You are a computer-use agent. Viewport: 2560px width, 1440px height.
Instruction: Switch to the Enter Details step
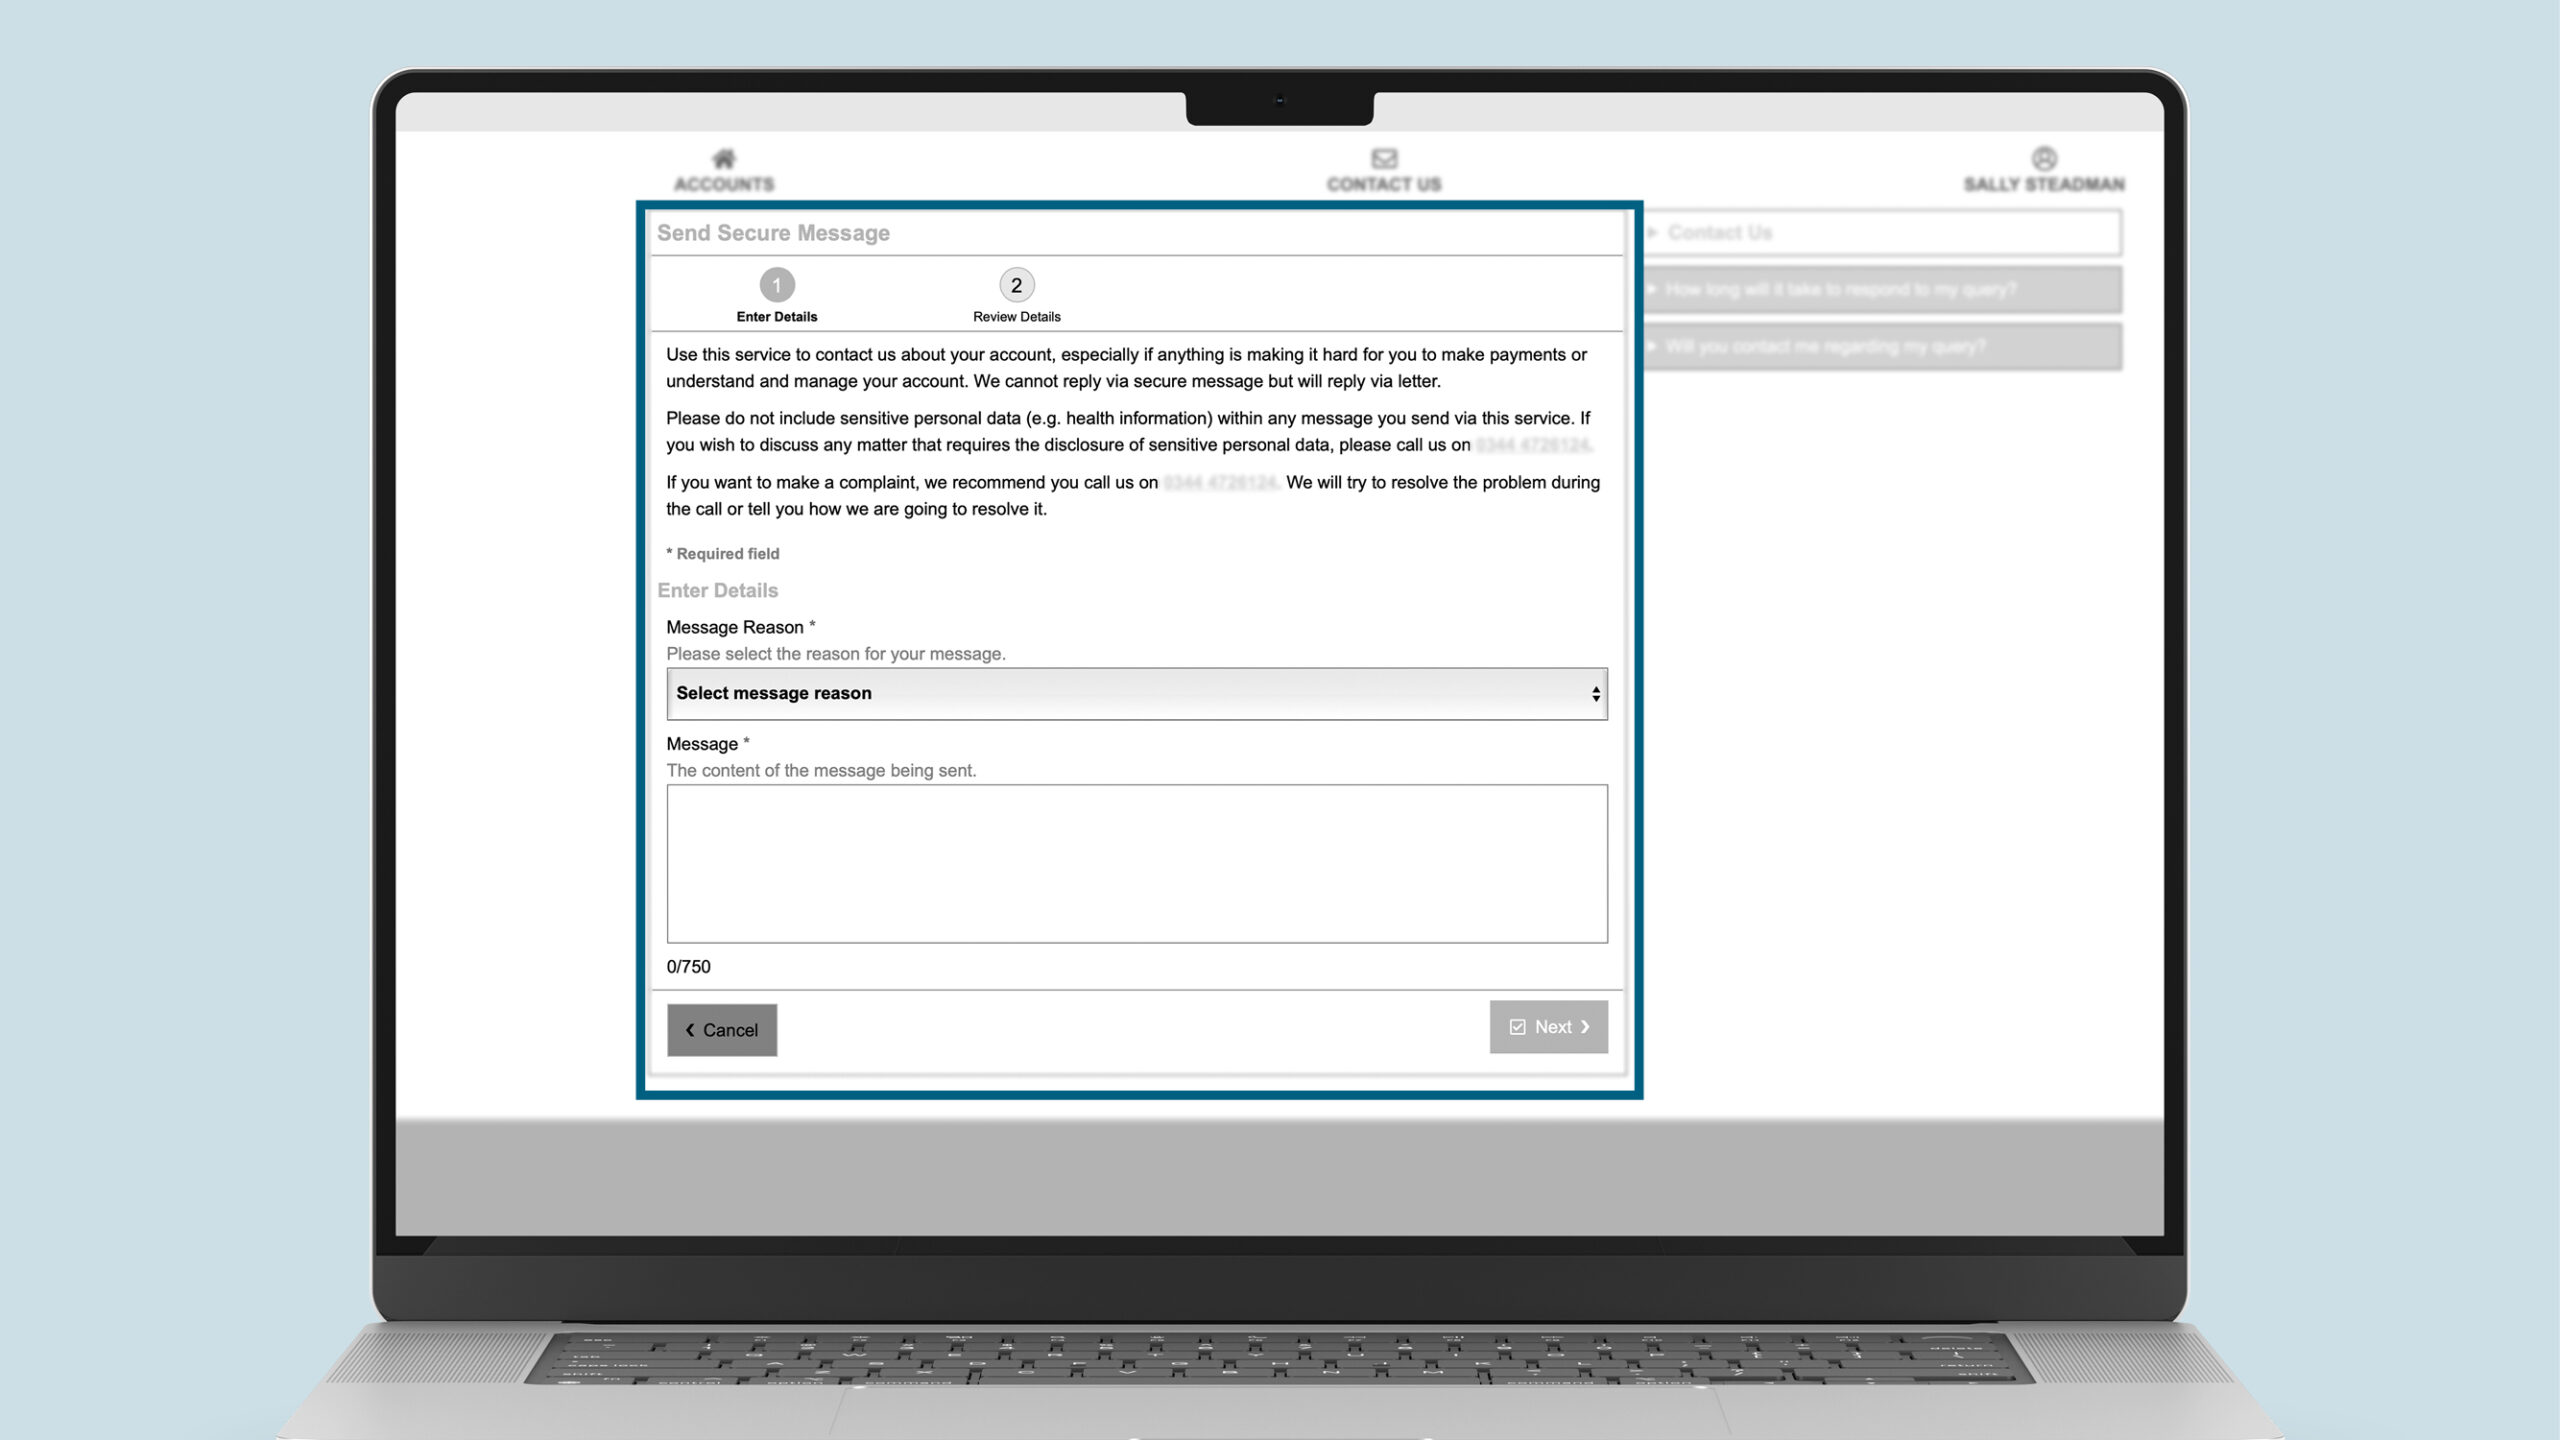pos(777,317)
